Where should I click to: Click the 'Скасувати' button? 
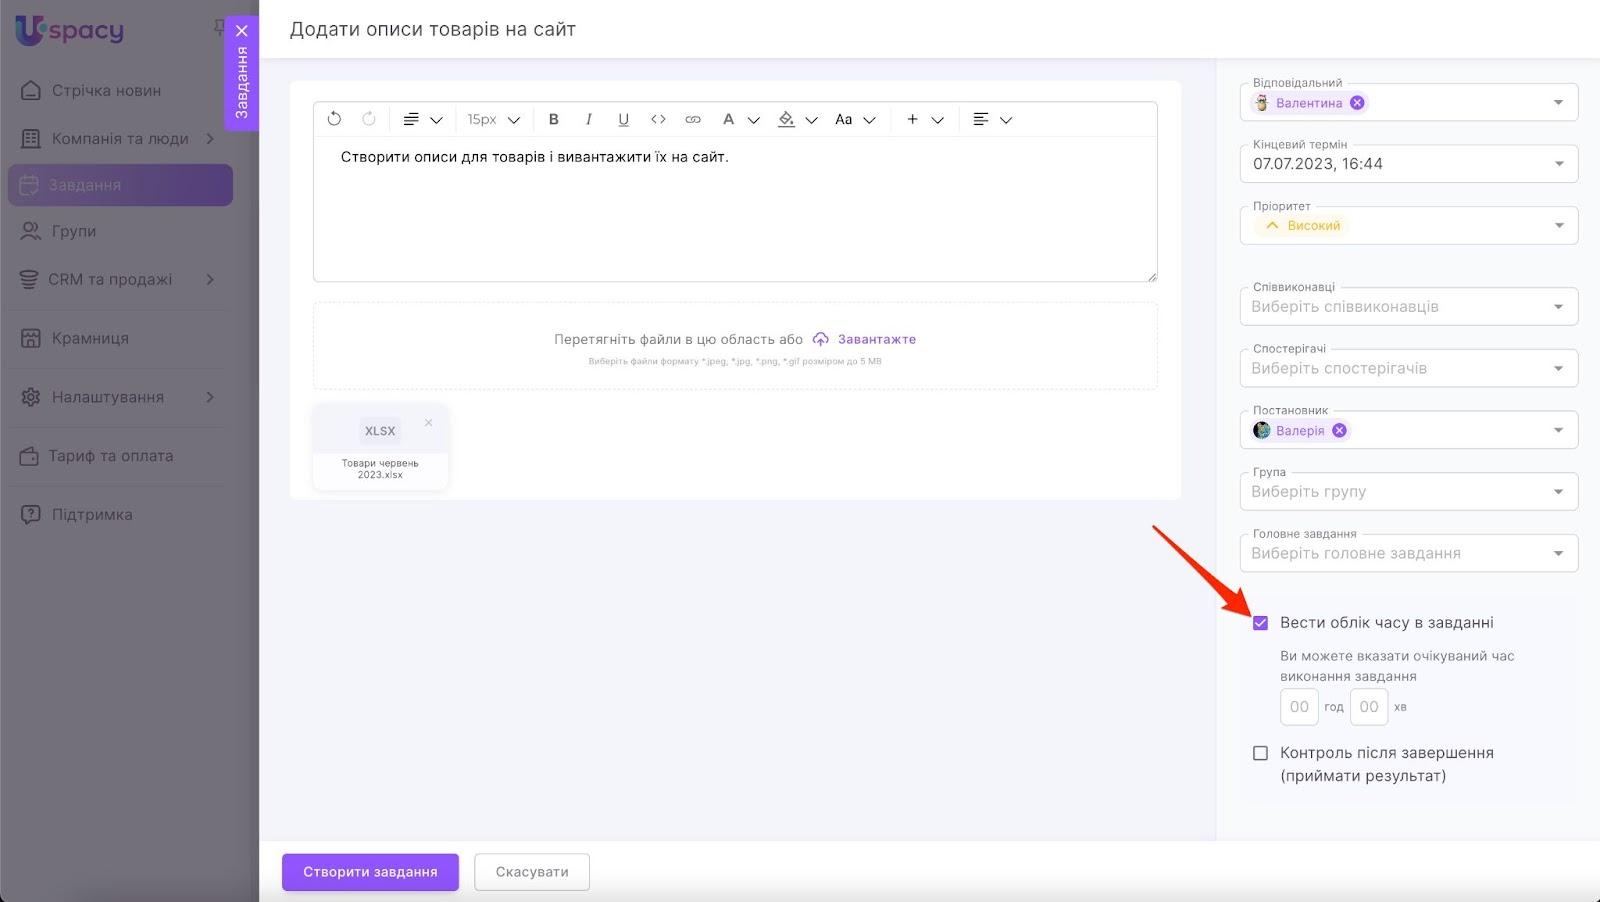(x=532, y=872)
